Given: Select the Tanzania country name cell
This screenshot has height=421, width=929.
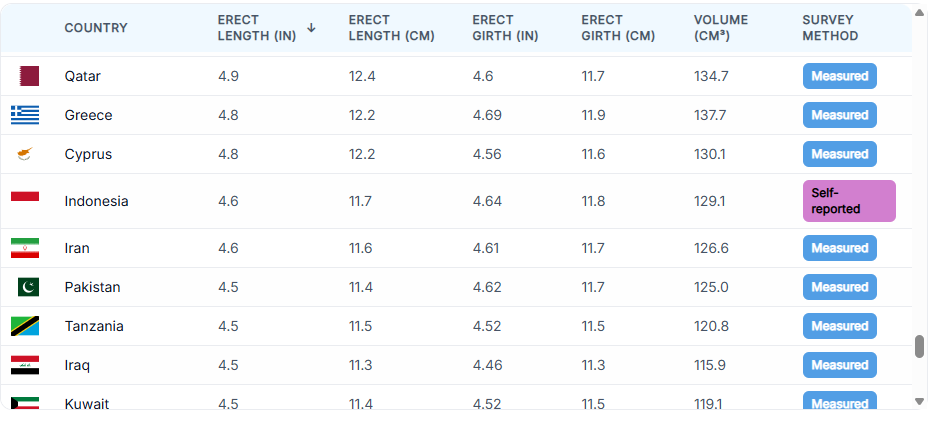Looking at the screenshot, I should click(94, 326).
